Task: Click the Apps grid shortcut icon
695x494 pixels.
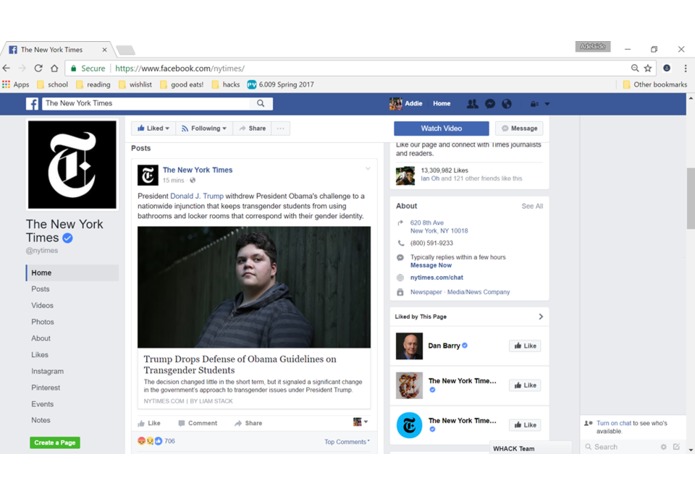Action: (x=6, y=84)
